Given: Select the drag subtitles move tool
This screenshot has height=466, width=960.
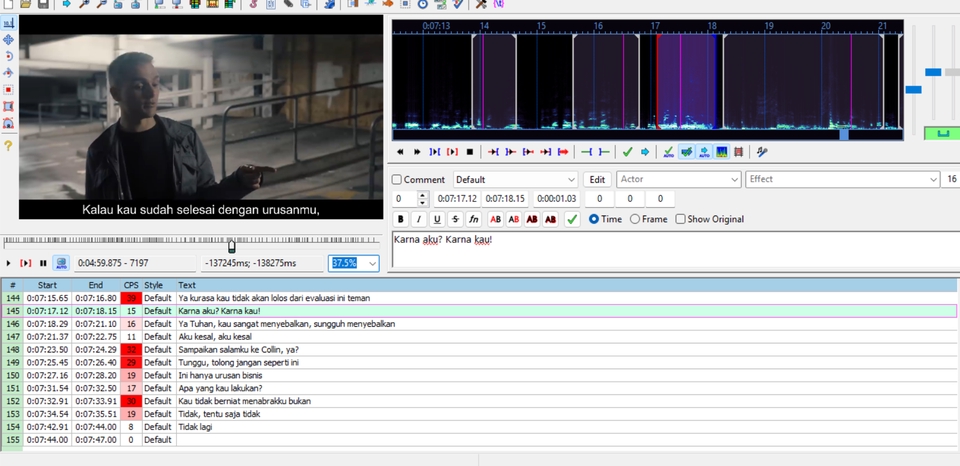Looking at the screenshot, I should (x=9, y=40).
